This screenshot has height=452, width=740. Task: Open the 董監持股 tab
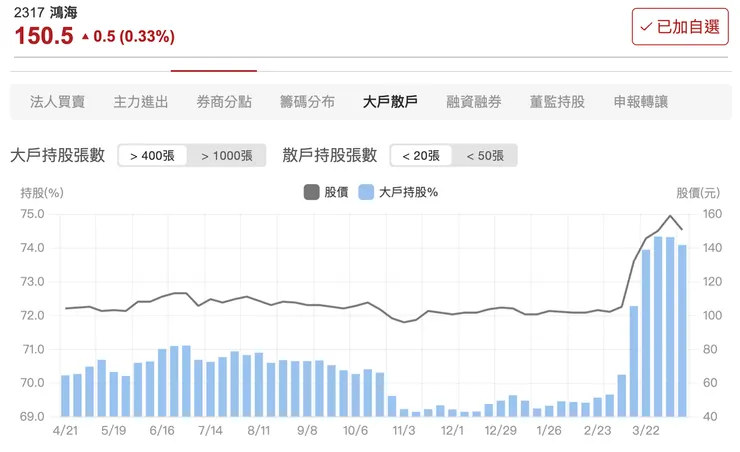(557, 102)
